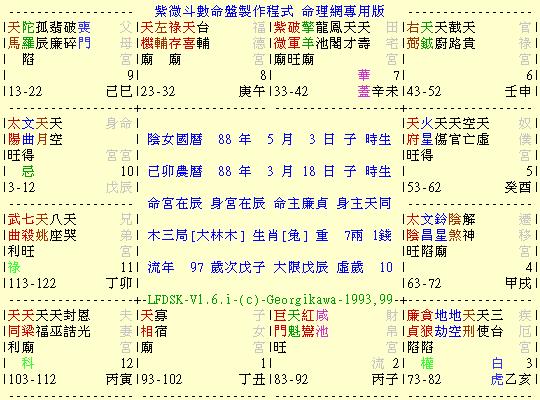Click the 丙子 palace label

point(385,379)
